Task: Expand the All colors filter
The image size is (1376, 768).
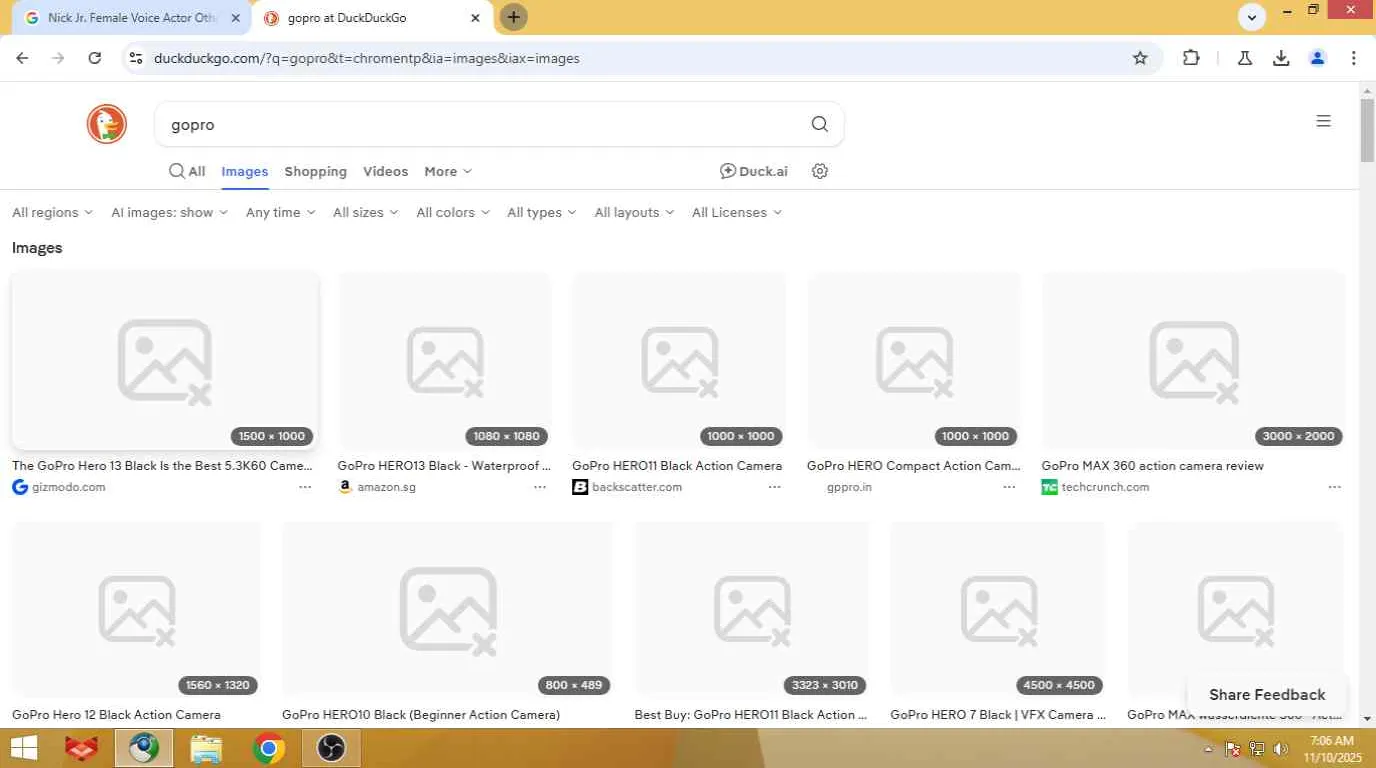Action: pos(453,212)
